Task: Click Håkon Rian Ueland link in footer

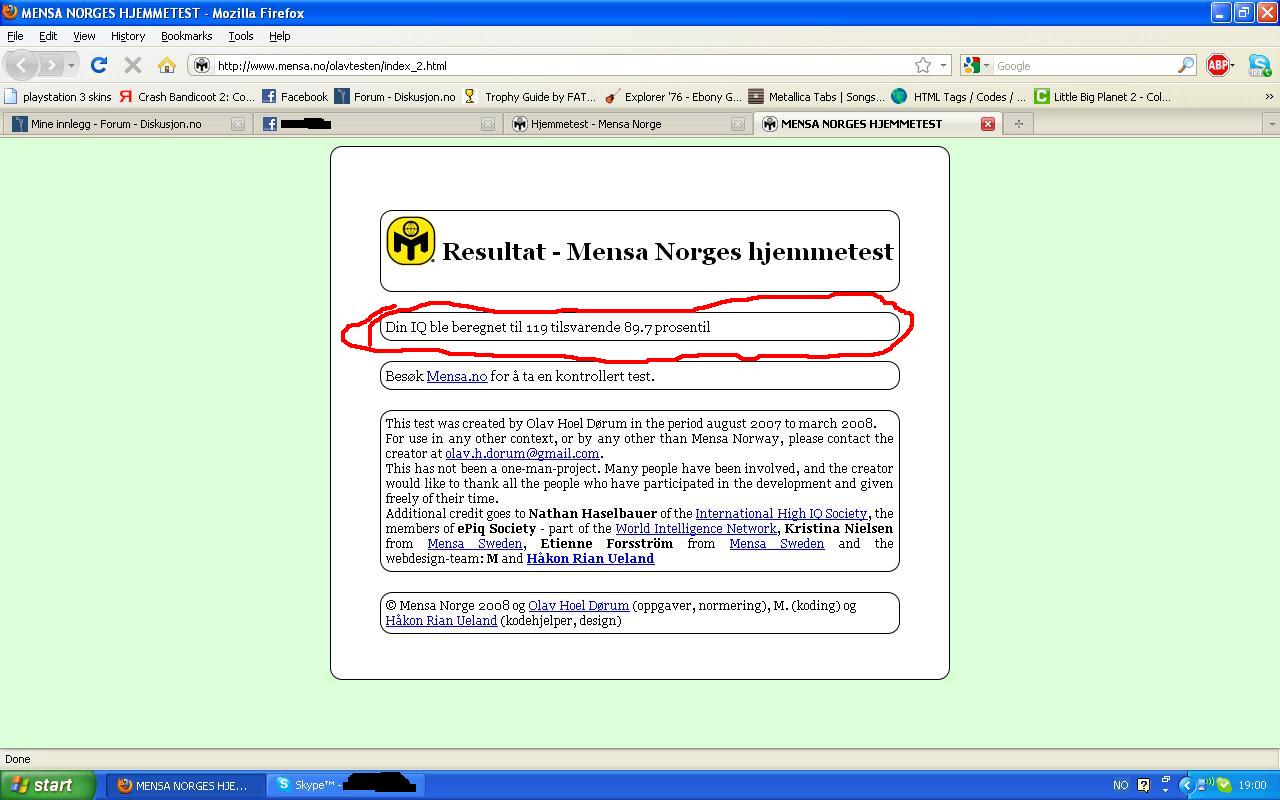Action: (x=441, y=620)
